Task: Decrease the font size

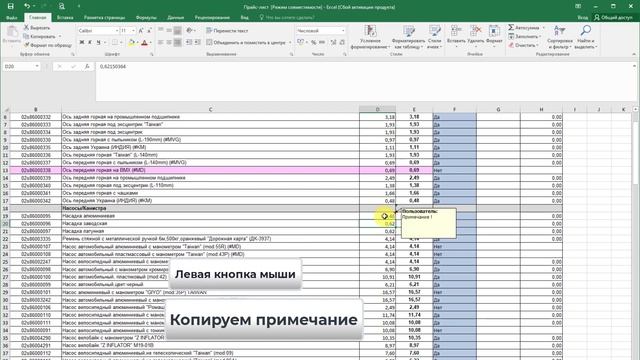Action: [x=149, y=31]
